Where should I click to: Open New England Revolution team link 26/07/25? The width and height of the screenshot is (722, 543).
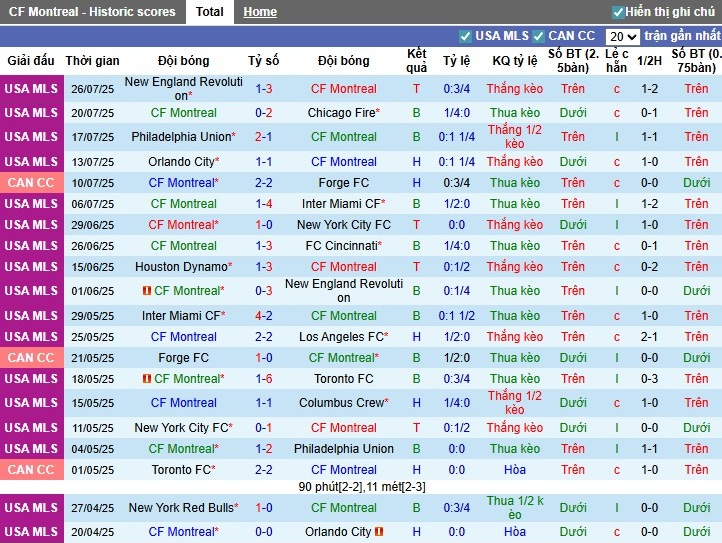click(x=183, y=88)
